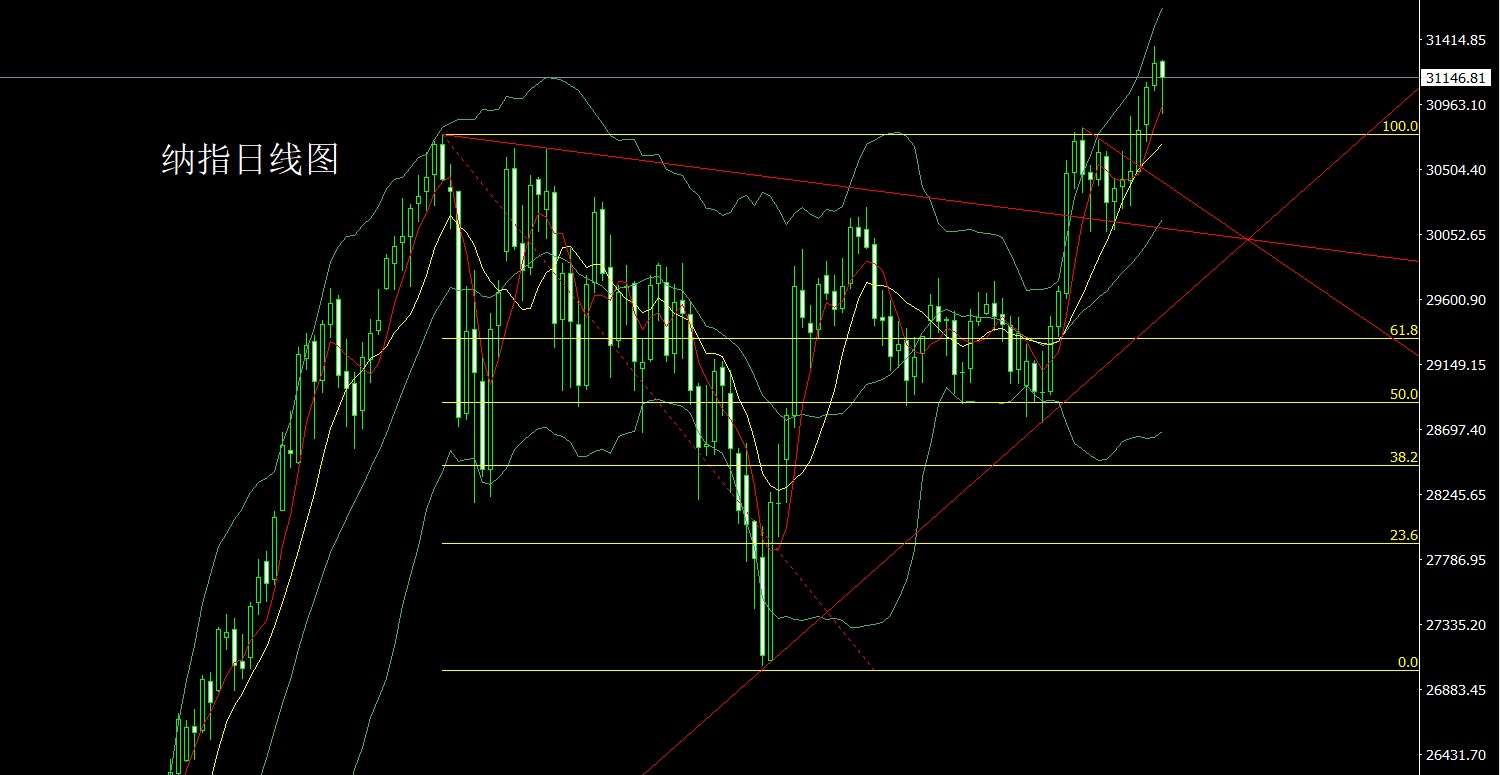Screen dimensions: 1500x775
Task: Click the current price label 31146.81
Action: point(1456,78)
